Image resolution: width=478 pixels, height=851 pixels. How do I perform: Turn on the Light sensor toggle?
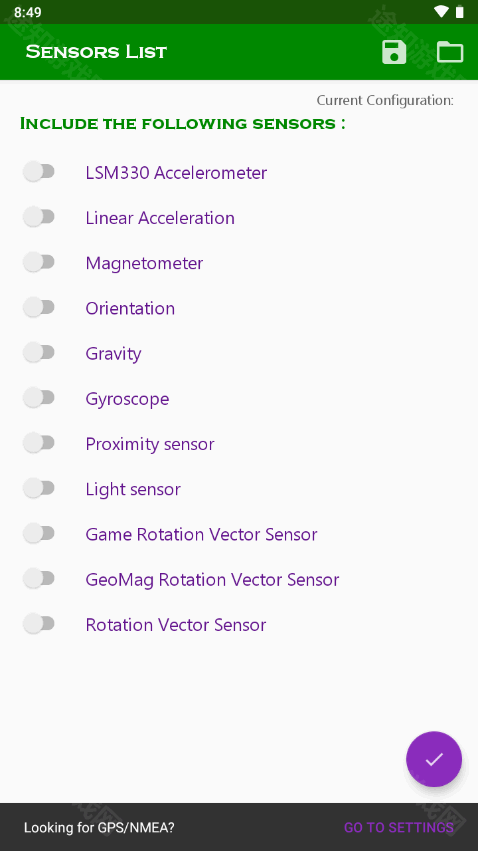pyautogui.click(x=39, y=488)
